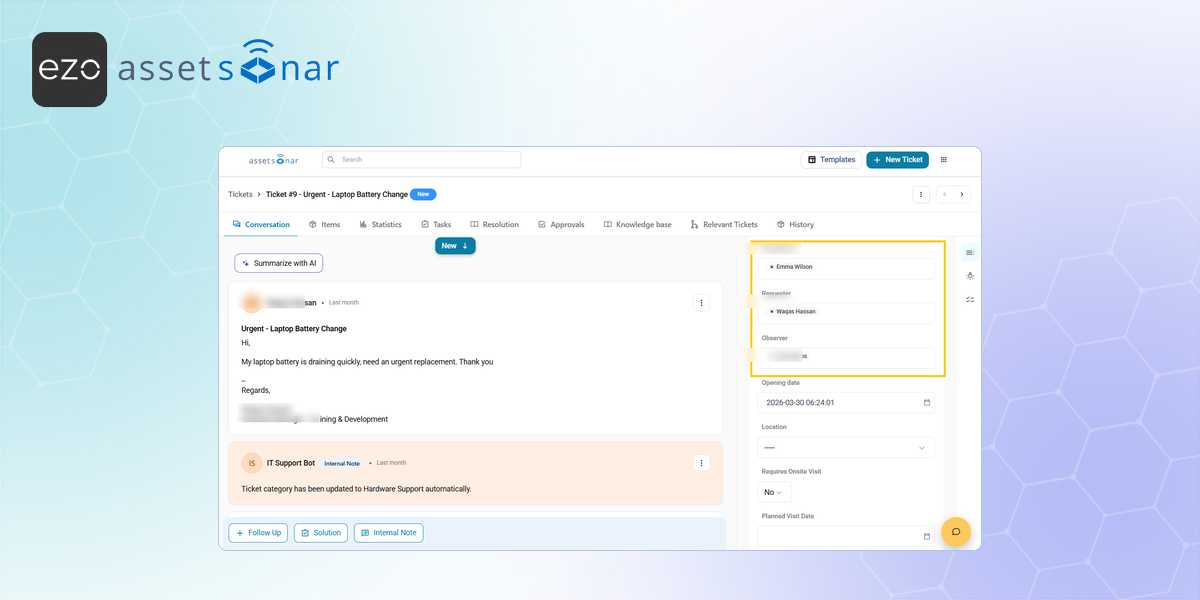
Task: Open IT Support Bot note options menu
Action: [701, 463]
